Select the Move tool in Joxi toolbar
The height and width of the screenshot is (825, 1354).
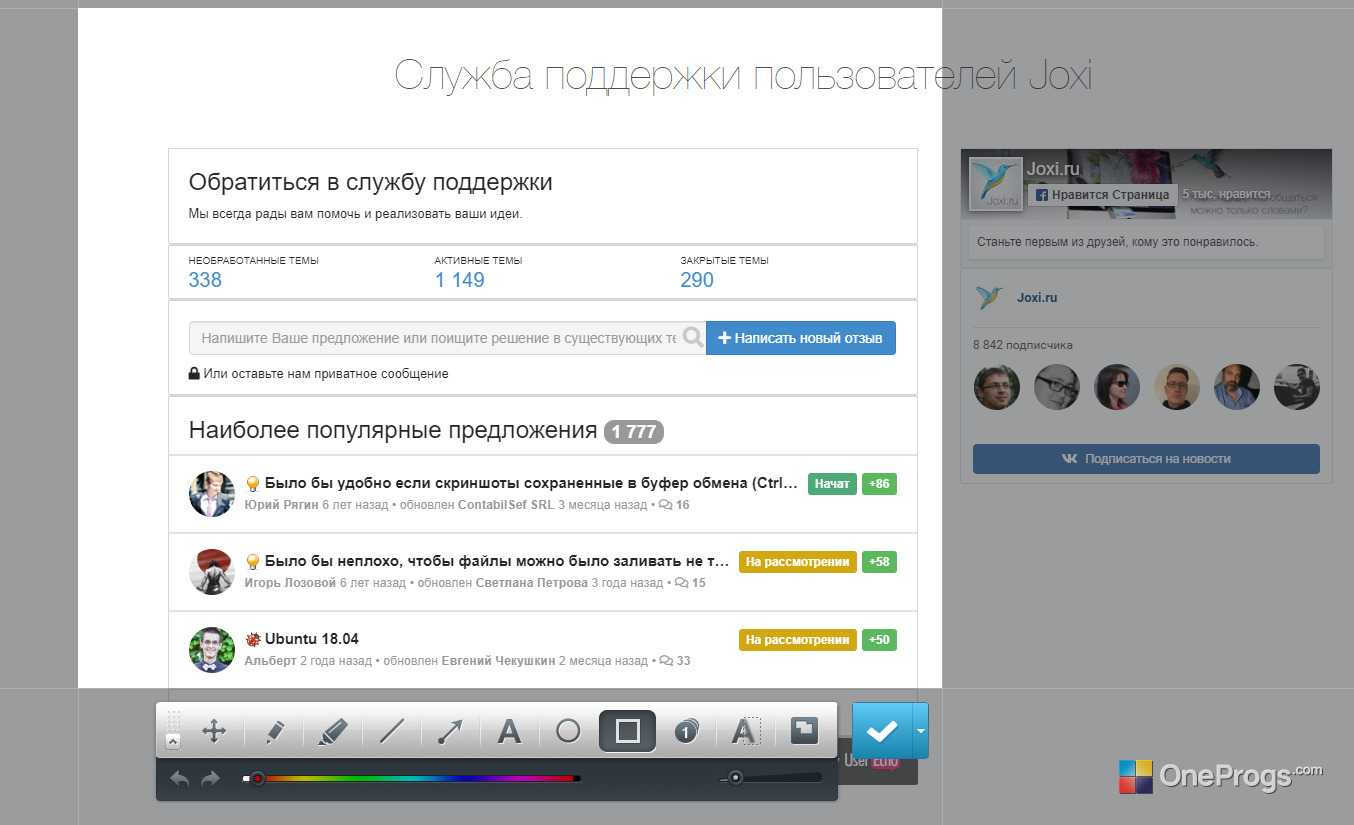coord(213,731)
